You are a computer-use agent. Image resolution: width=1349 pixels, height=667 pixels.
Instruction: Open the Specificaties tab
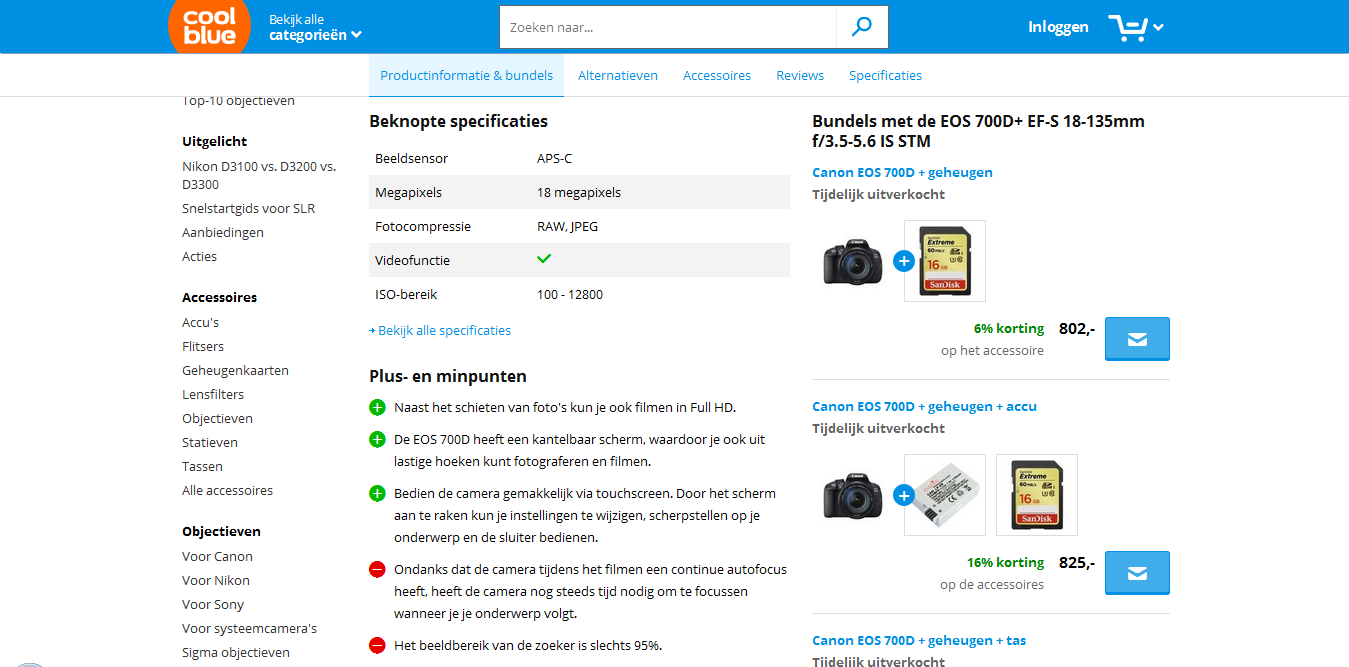tap(885, 76)
